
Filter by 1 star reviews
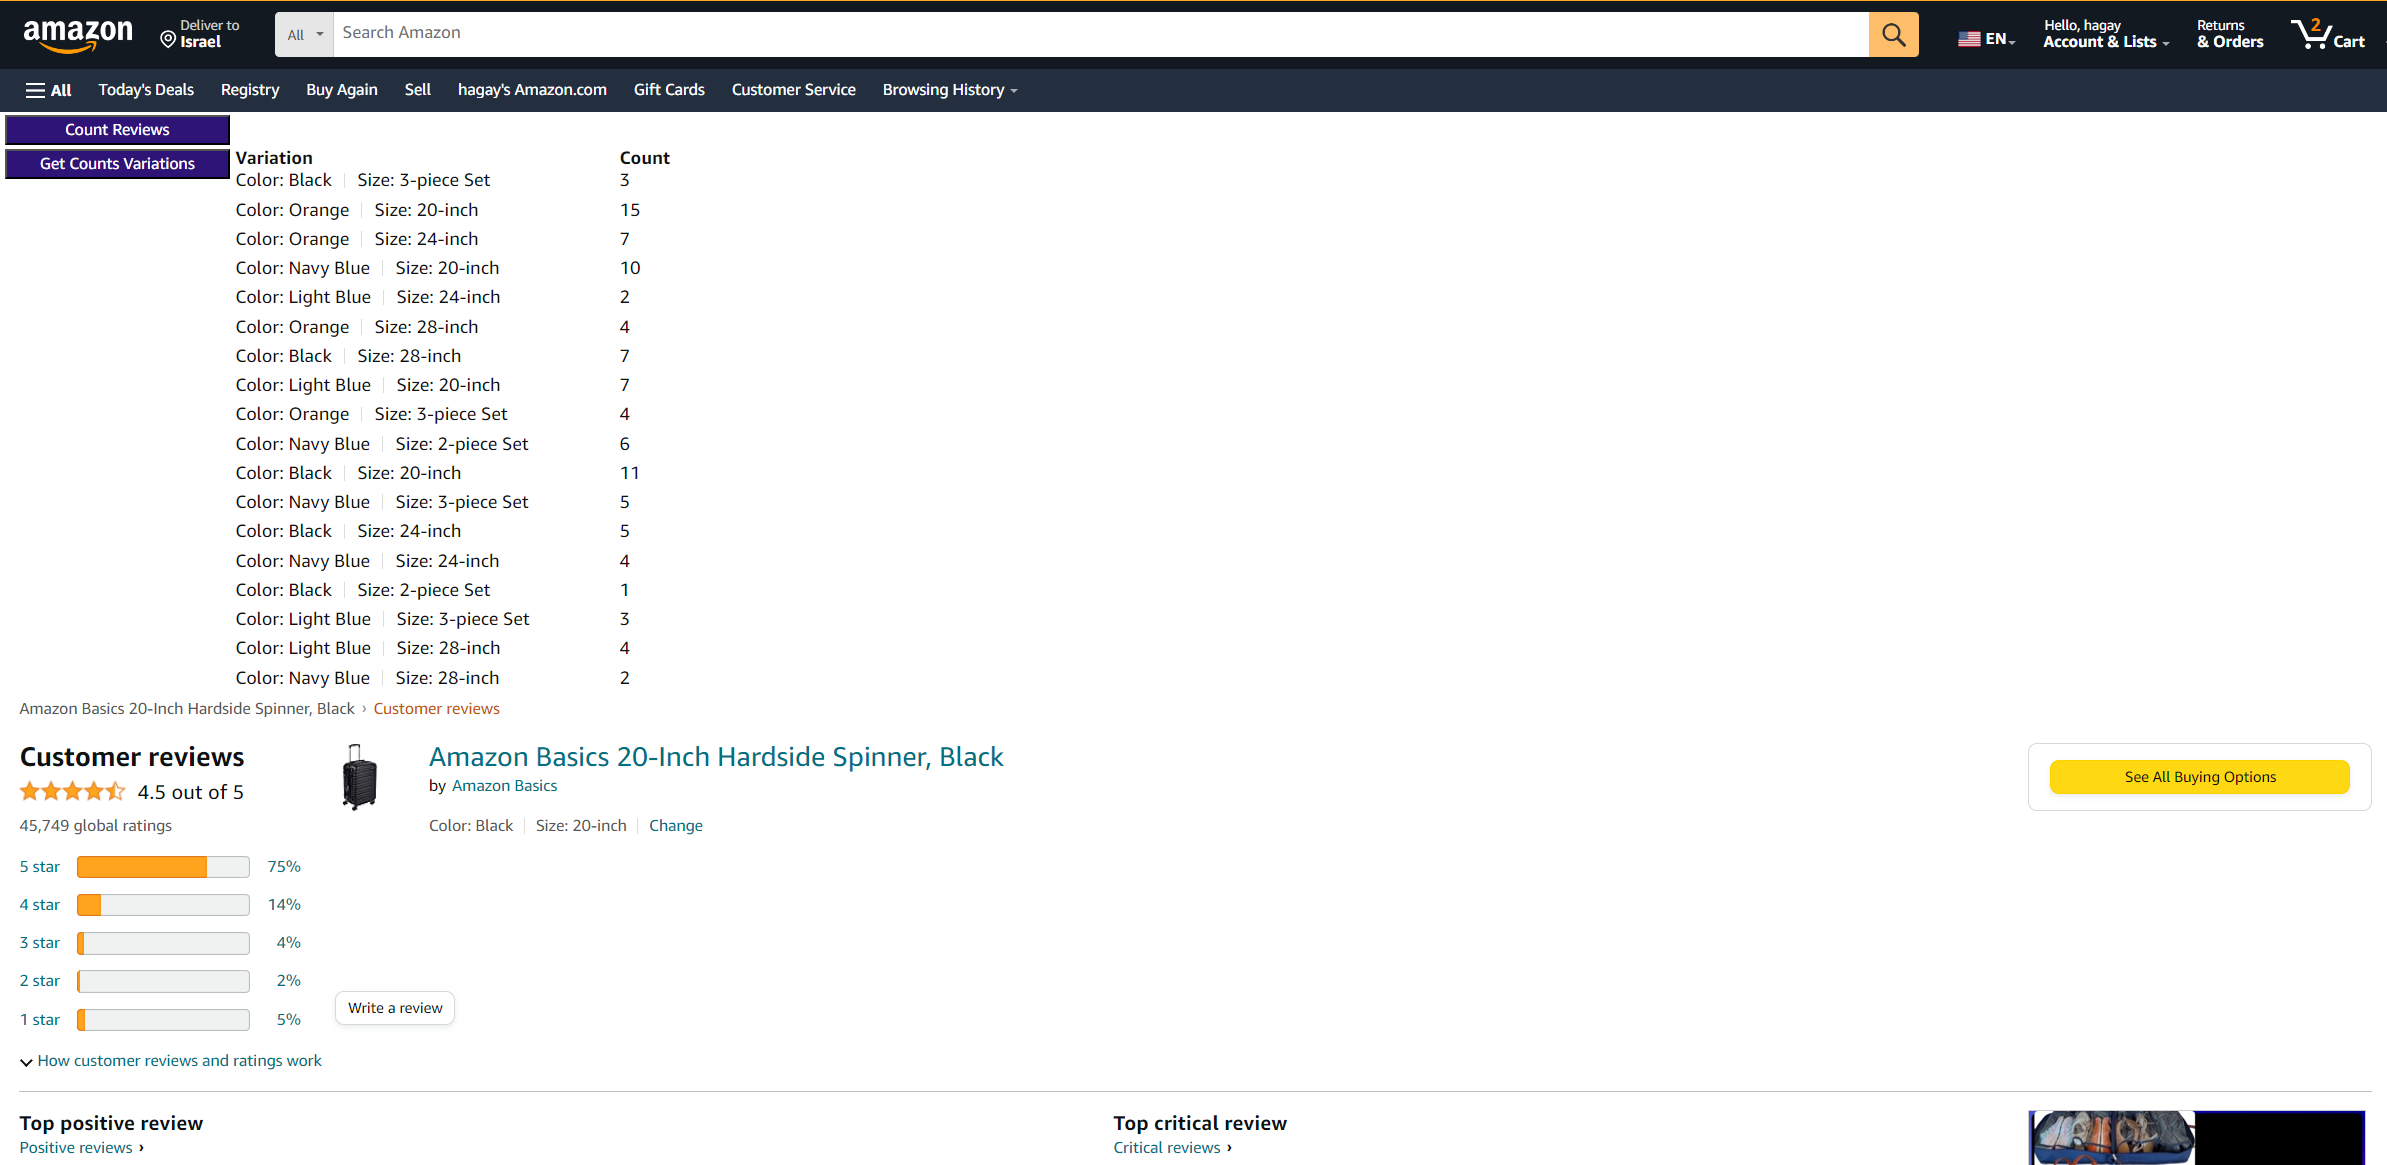point(40,1020)
